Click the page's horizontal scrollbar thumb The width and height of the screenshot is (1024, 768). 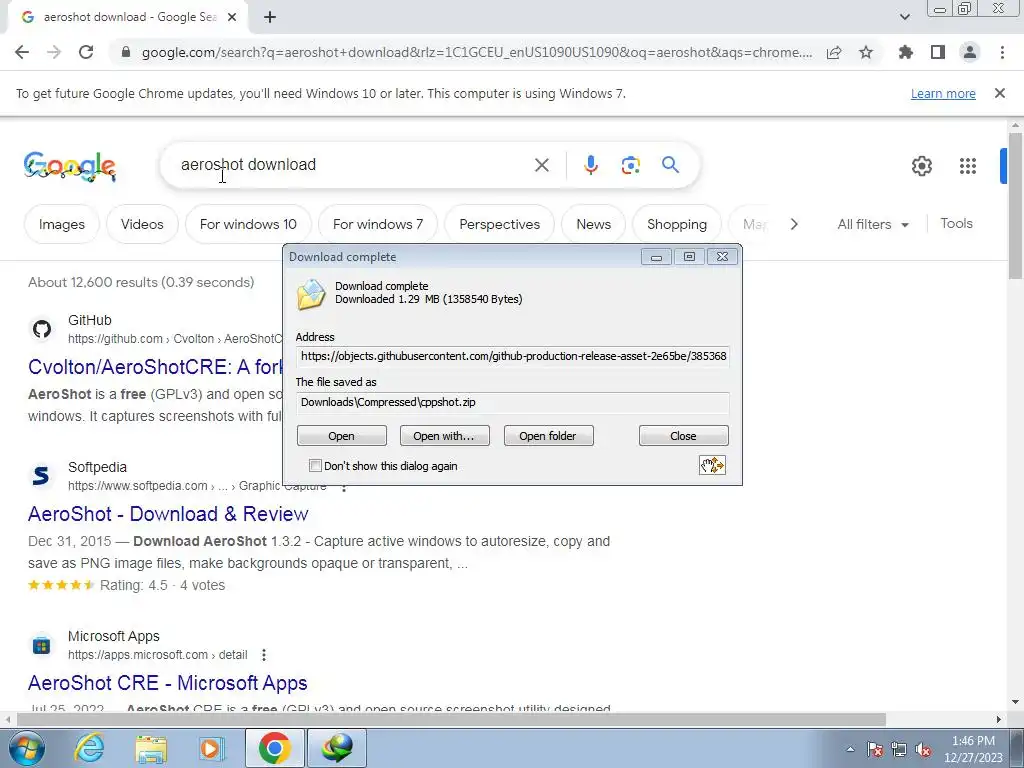tap(451, 719)
